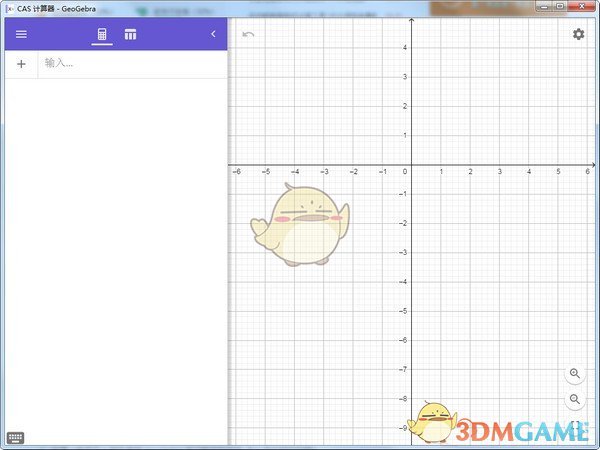Switch to the Algebra calculator tab
The height and width of the screenshot is (450, 600).
pos(102,34)
